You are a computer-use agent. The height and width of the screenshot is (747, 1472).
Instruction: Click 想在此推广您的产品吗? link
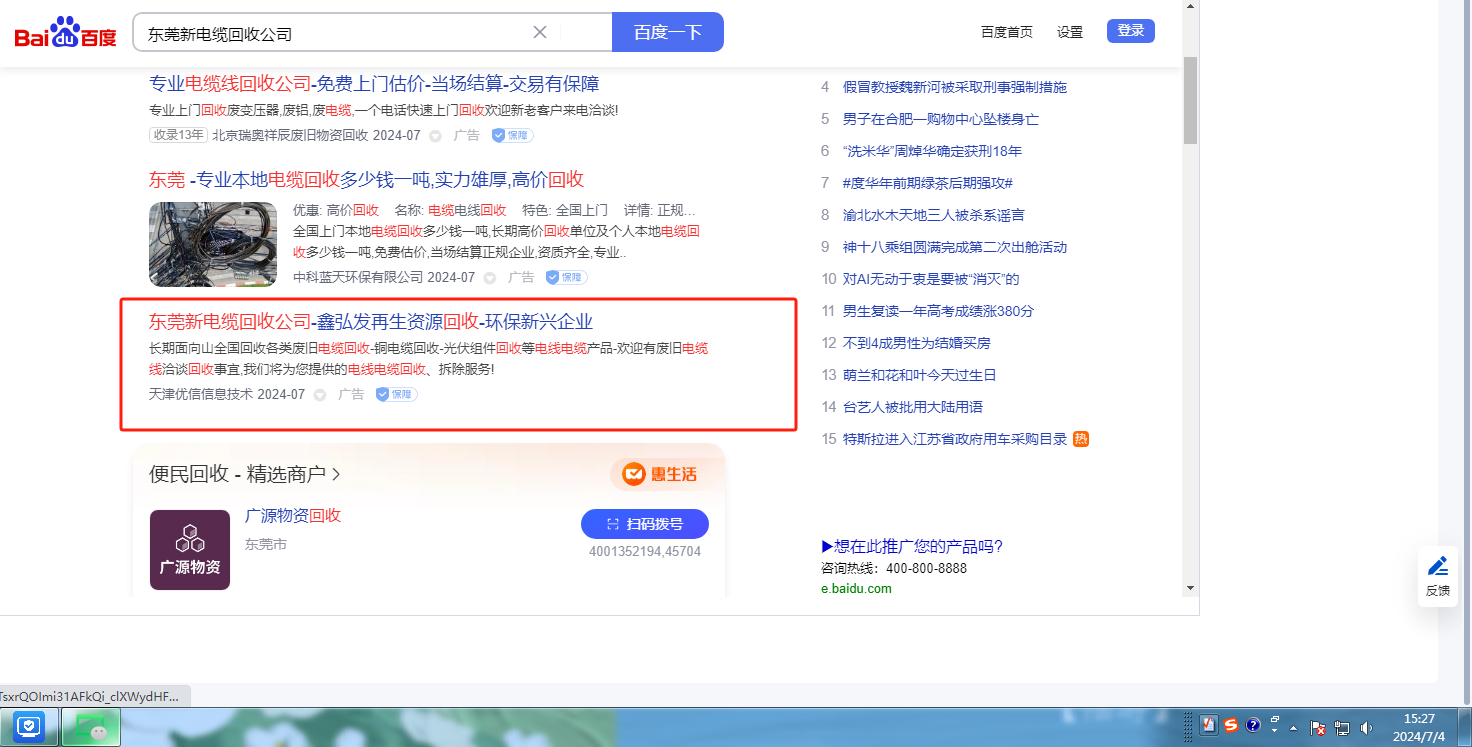912,546
